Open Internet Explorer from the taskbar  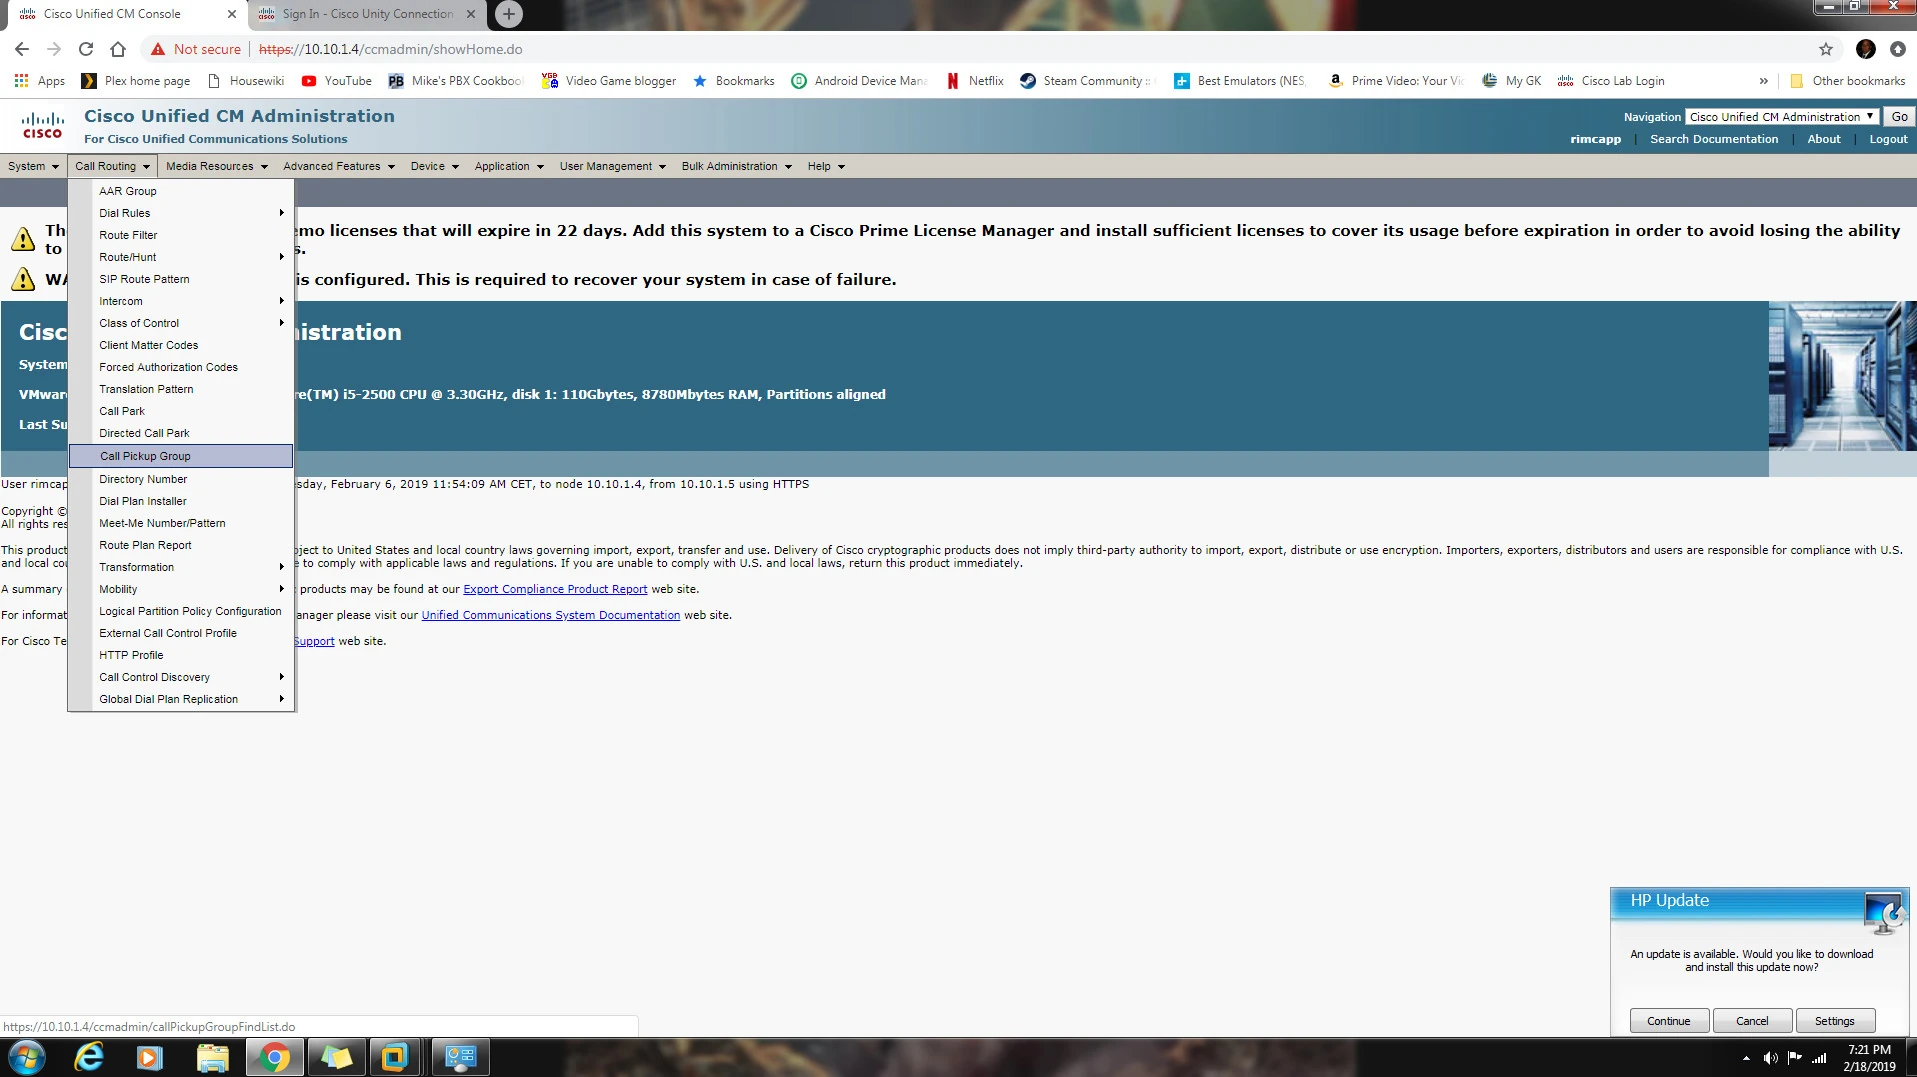(x=89, y=1056)
